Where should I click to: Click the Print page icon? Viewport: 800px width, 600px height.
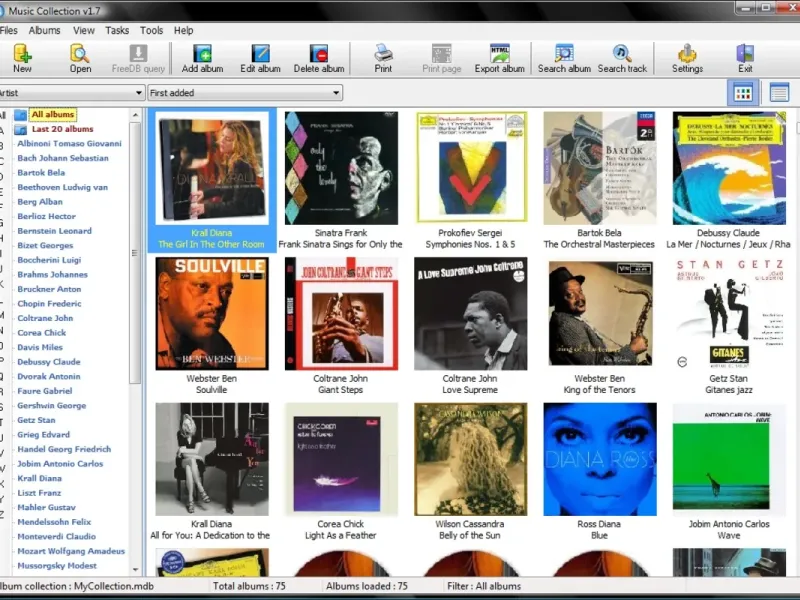[x=441, y=53]
